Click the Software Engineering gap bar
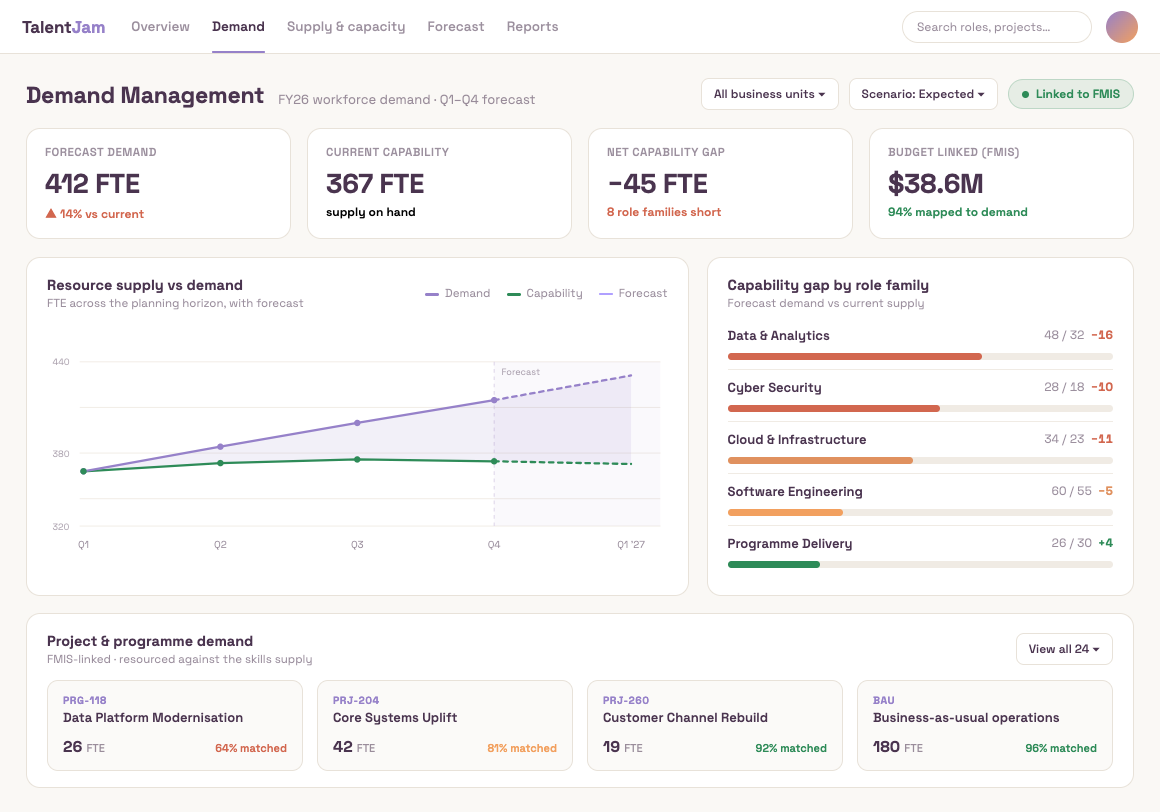The width and height of the screenshot is (1160, 812). (x=920, y=512)
